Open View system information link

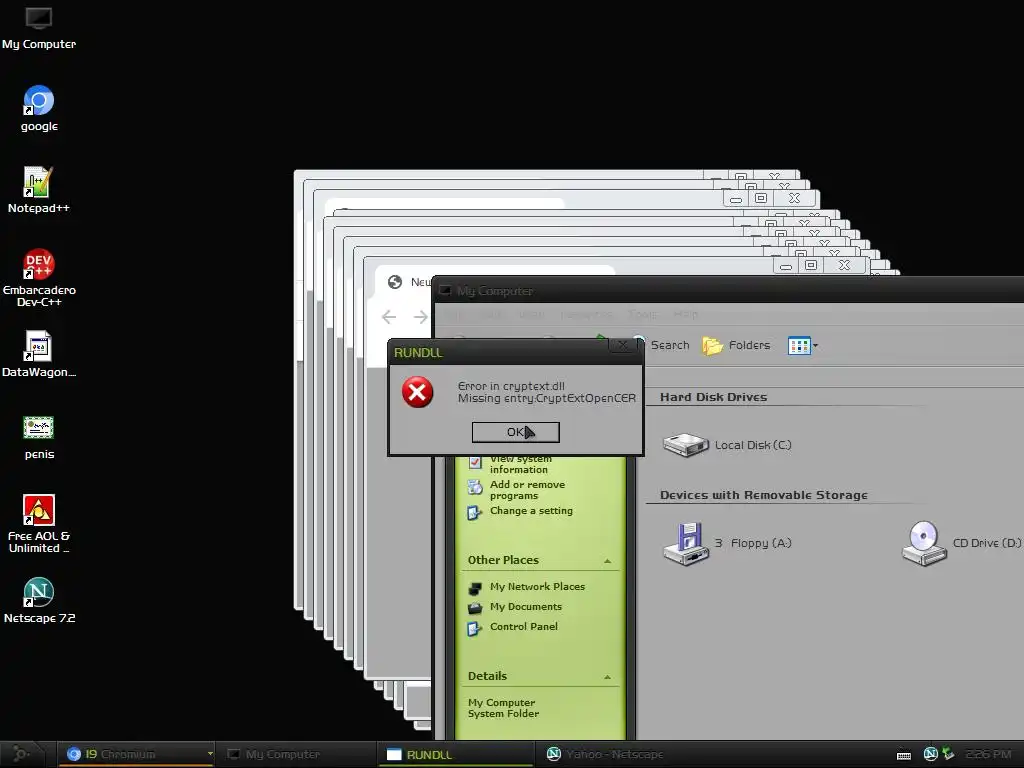[x=520, y=464]
